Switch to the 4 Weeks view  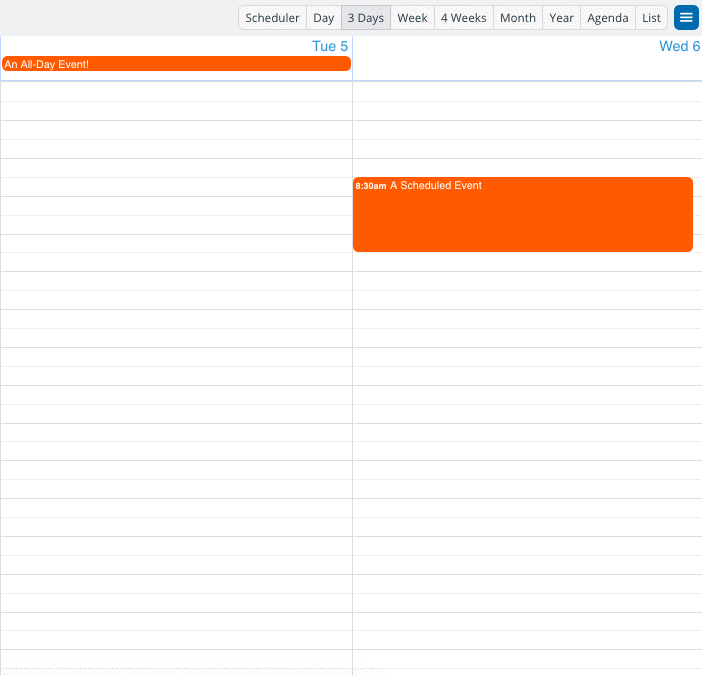(x=464, y=17)
